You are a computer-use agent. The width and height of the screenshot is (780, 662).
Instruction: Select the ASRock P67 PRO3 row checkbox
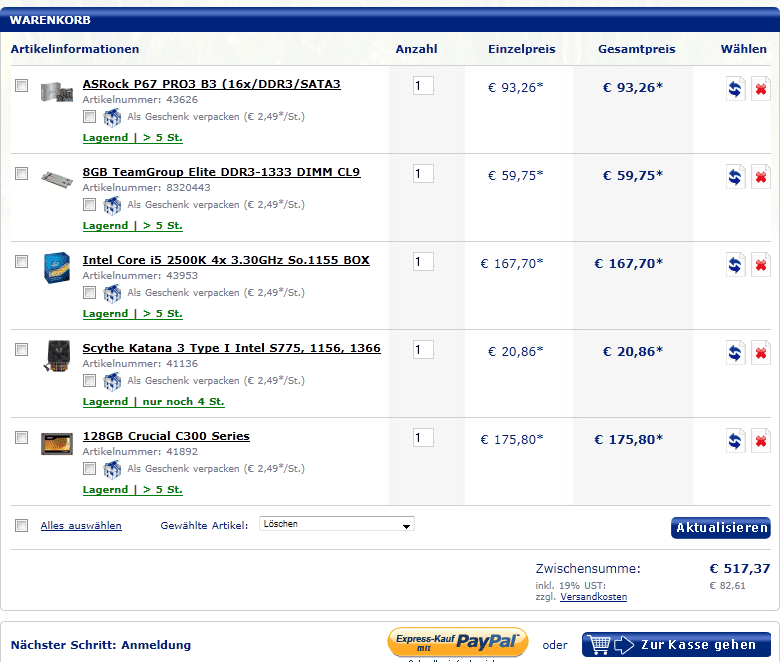22,86
